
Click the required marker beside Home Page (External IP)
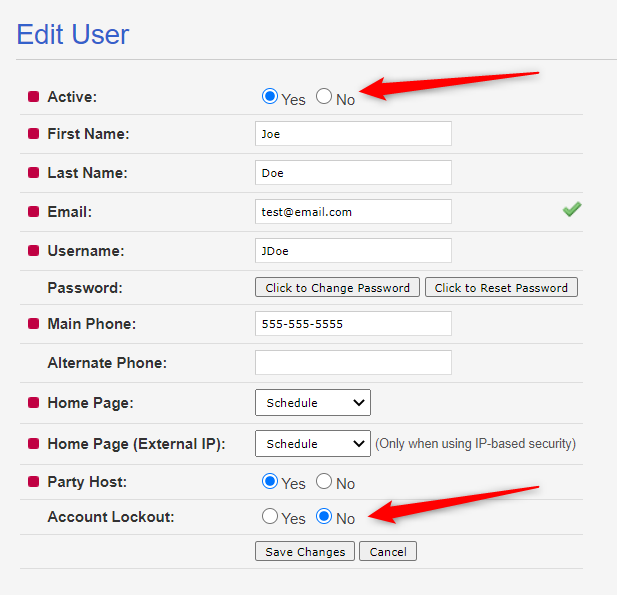pyautogui.click(x=33, y=443)
